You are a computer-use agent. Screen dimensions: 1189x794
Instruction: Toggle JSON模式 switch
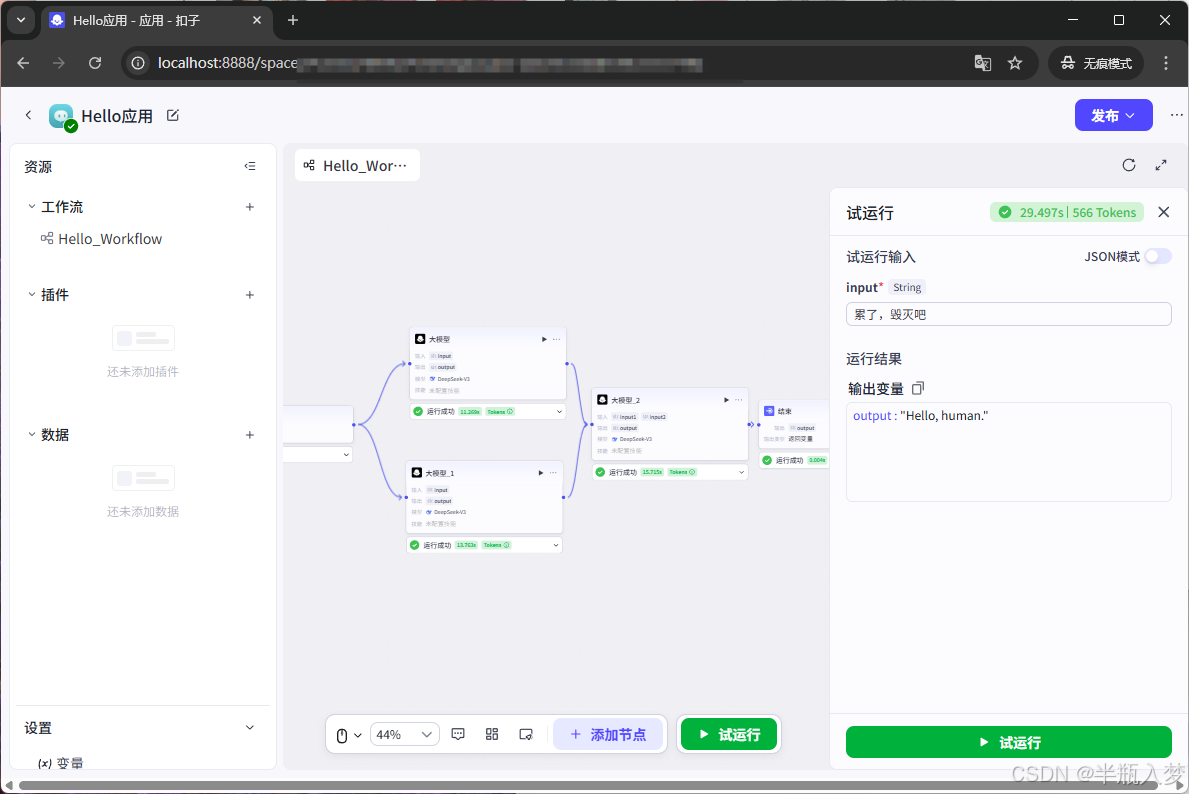pos(1158,256)
